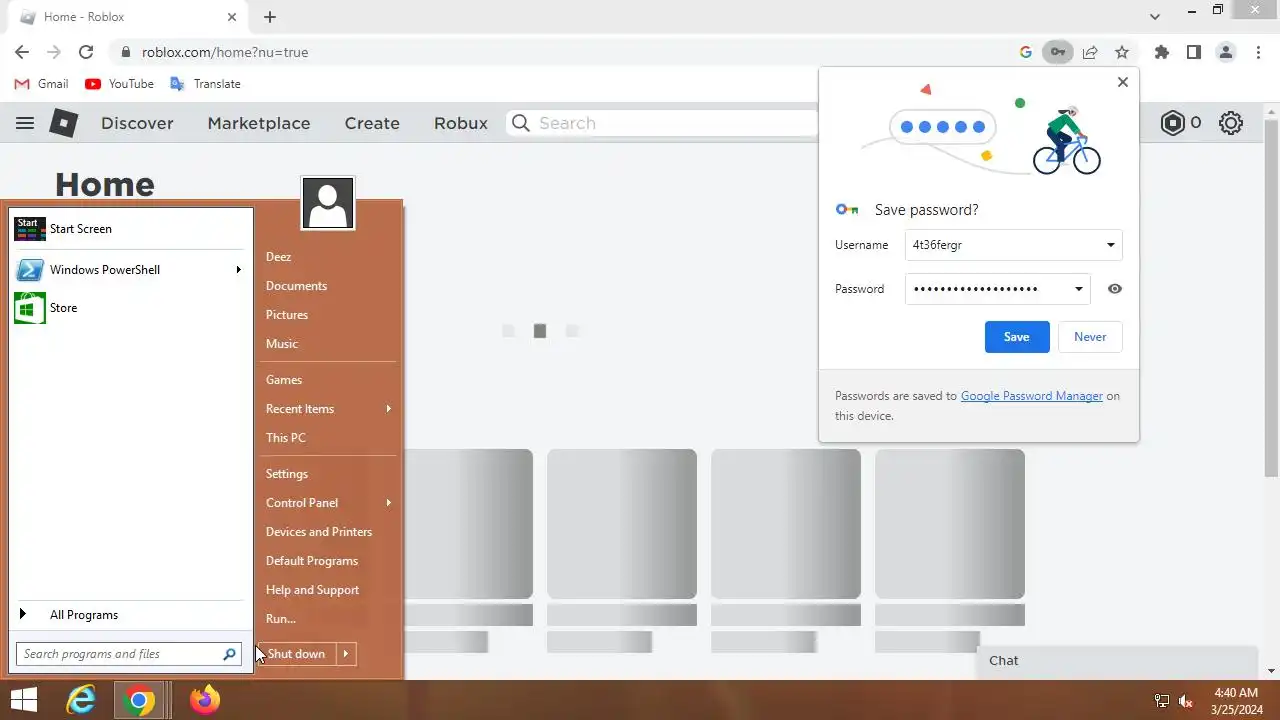
Task: Show the password with the eye icon
Action: click(x=1115, y=289)
